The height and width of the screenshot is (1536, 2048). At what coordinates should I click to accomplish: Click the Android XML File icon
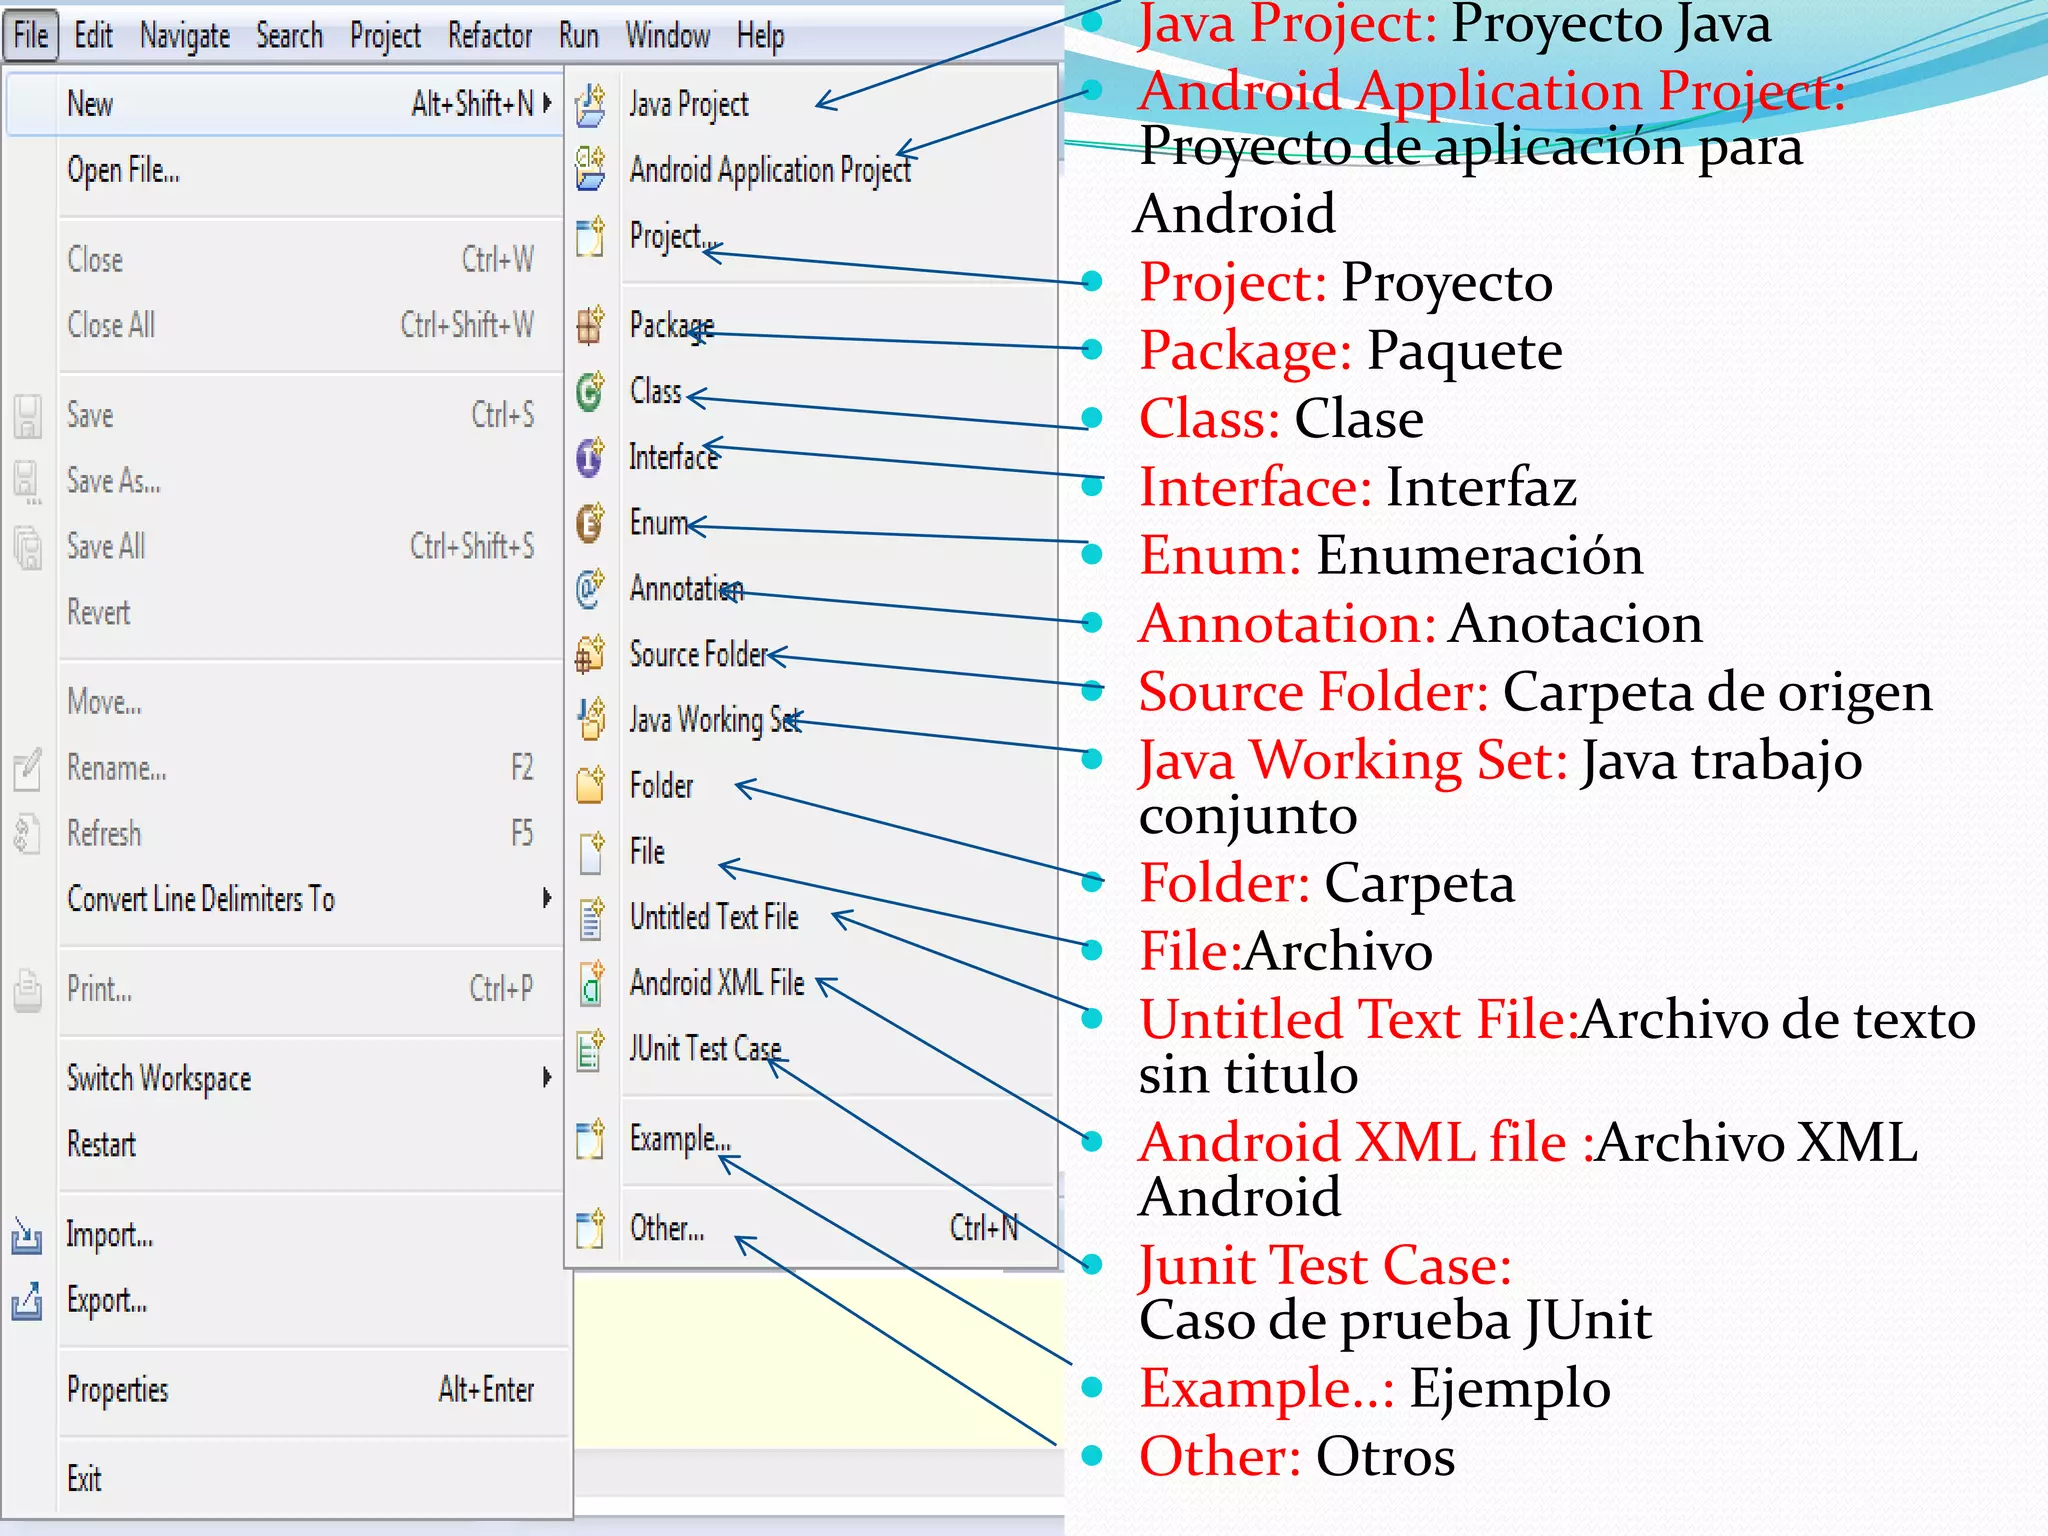point(591,984)
